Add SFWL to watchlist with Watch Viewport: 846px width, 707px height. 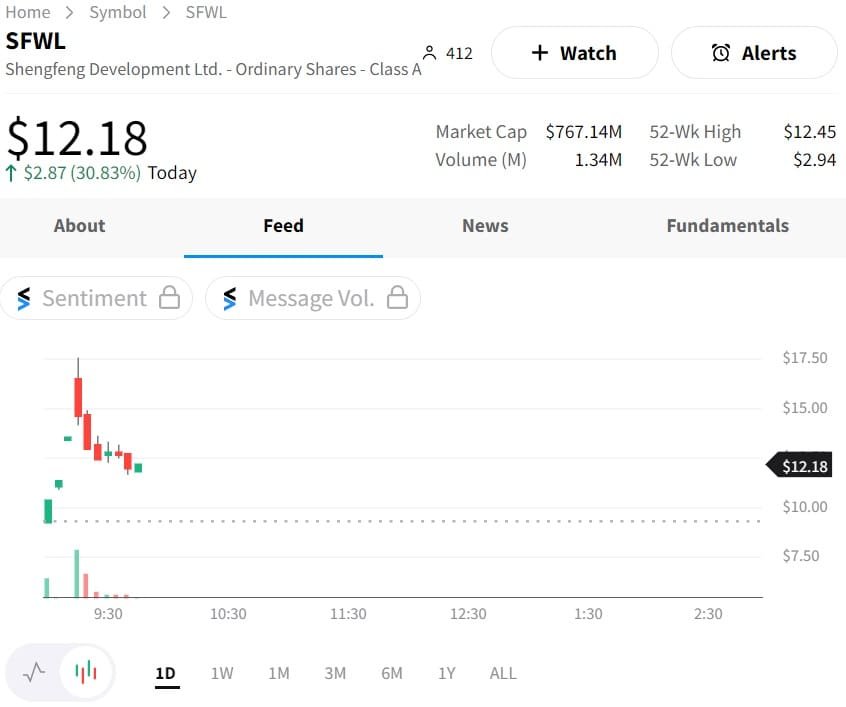coord(574,53)
